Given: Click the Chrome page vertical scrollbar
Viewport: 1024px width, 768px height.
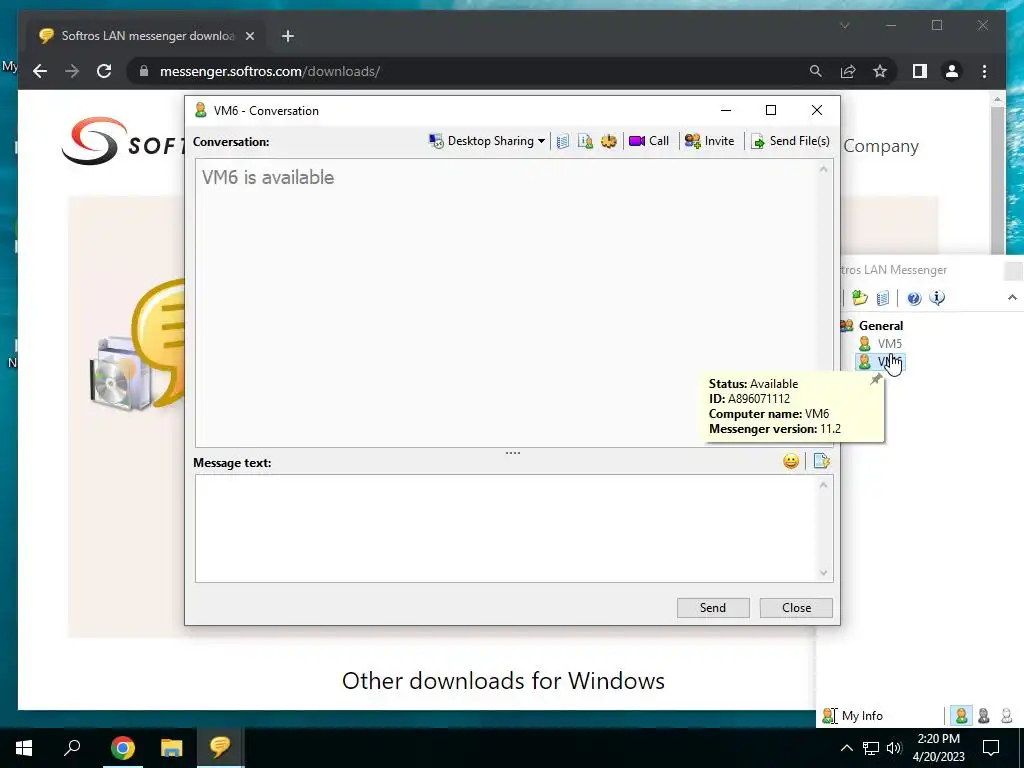Looking at the screenshot, I should (x=997, y=180).
